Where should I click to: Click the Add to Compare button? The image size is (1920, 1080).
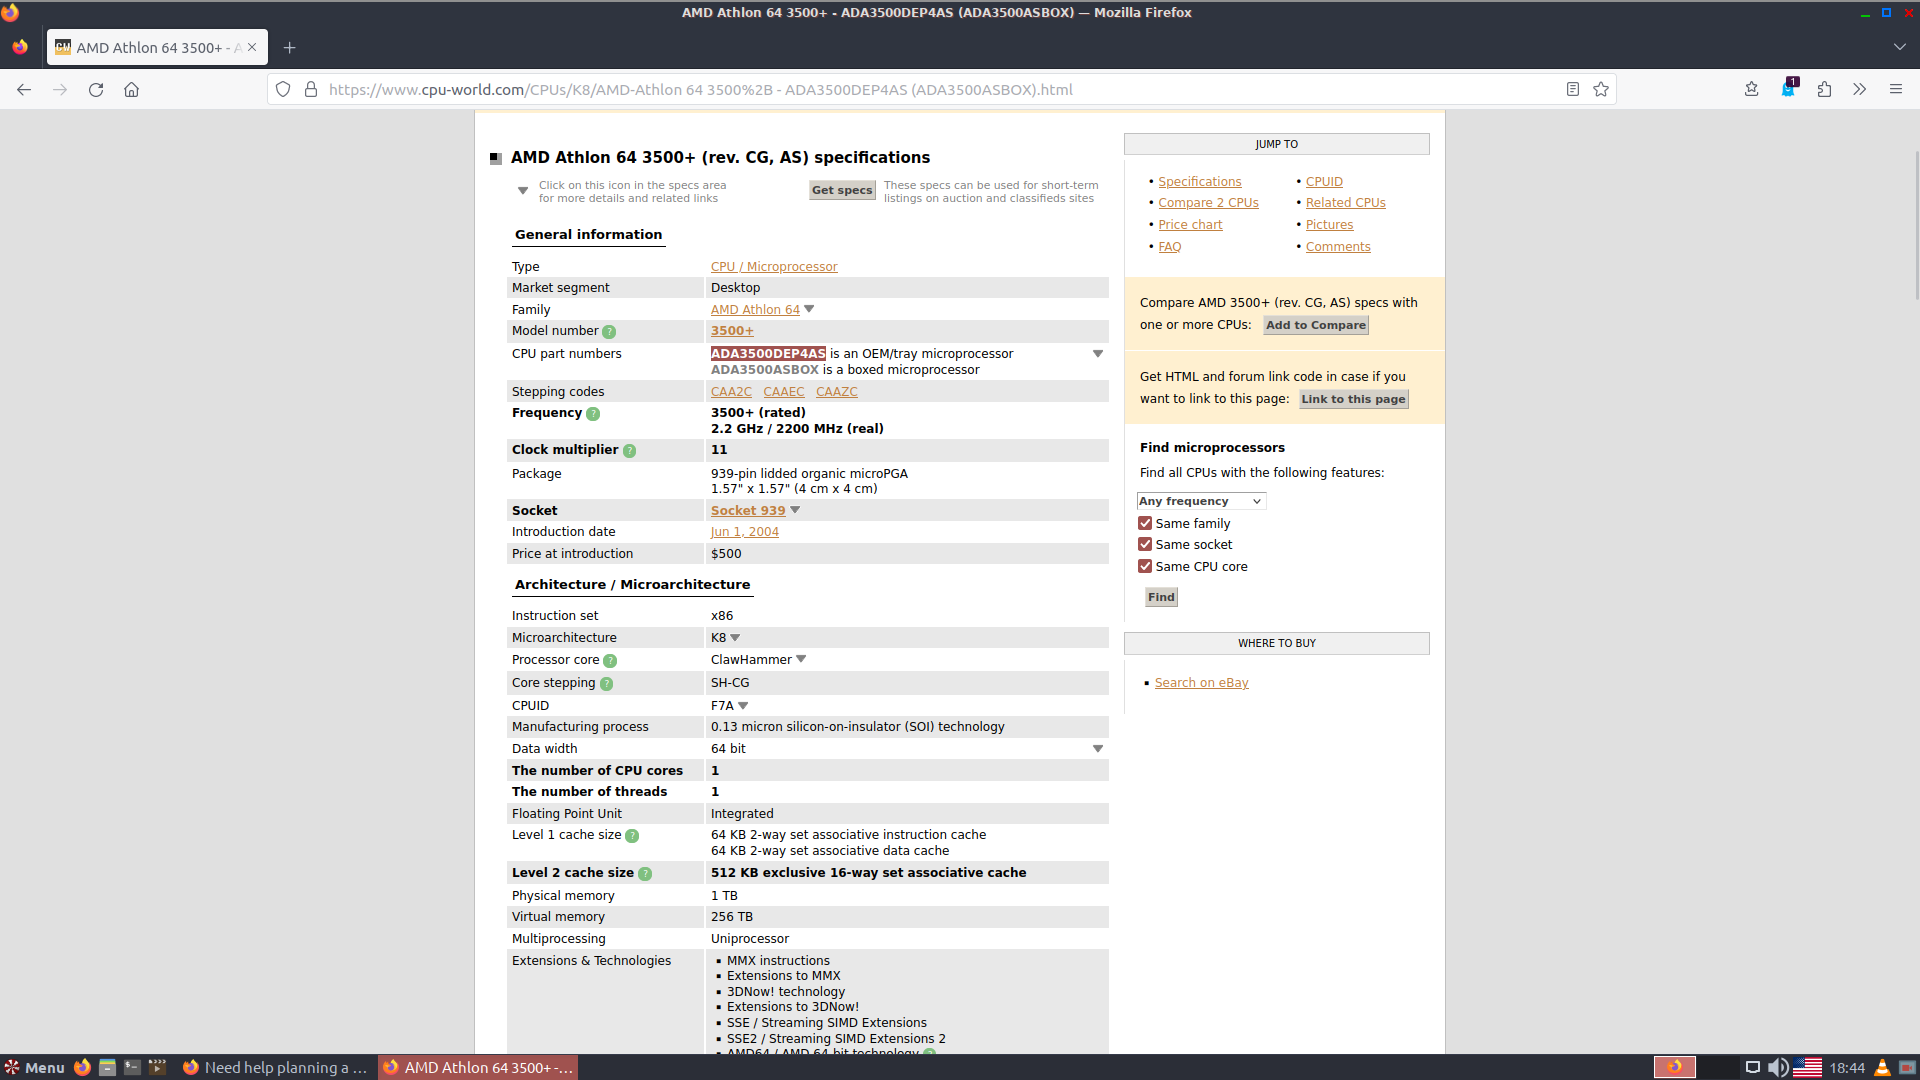click(x=1316, y=323)
